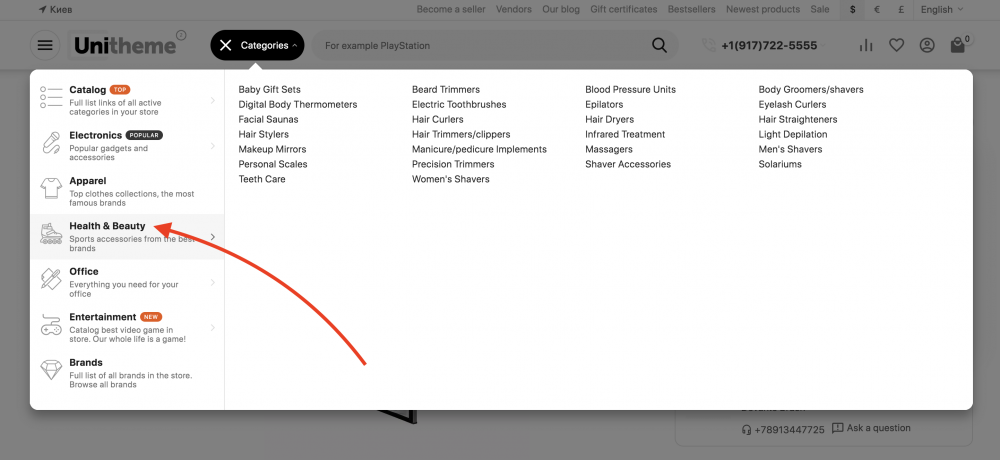The image size is (1000, 460).
Task: Select Electronics in the category menu
Action: pyautogui.click(x=95, y=135)
